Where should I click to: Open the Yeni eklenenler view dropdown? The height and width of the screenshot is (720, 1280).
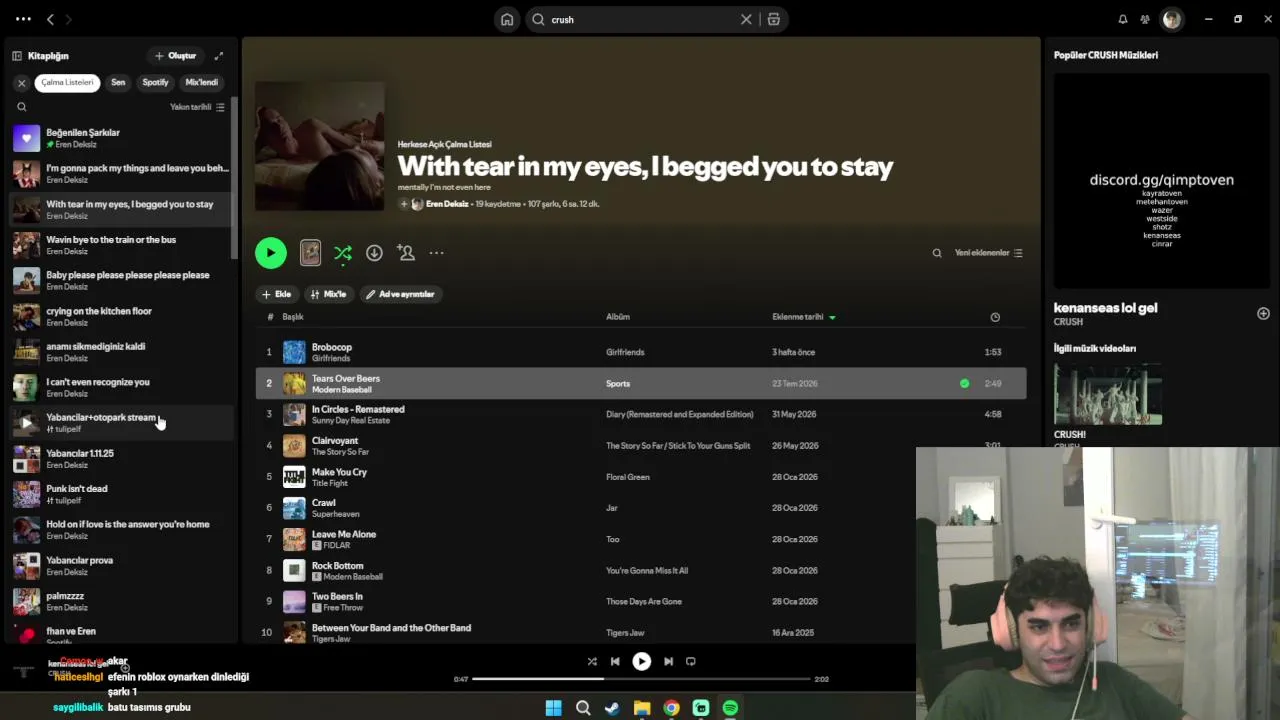coord(988,253)
